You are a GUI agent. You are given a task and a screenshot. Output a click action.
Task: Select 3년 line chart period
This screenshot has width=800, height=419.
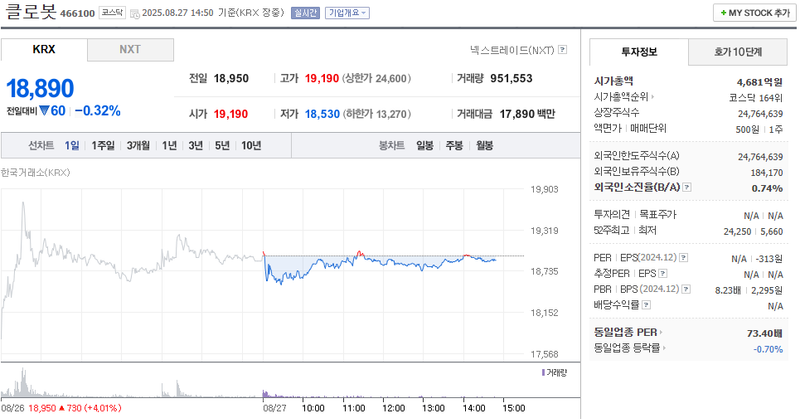(x=196, y=145)
